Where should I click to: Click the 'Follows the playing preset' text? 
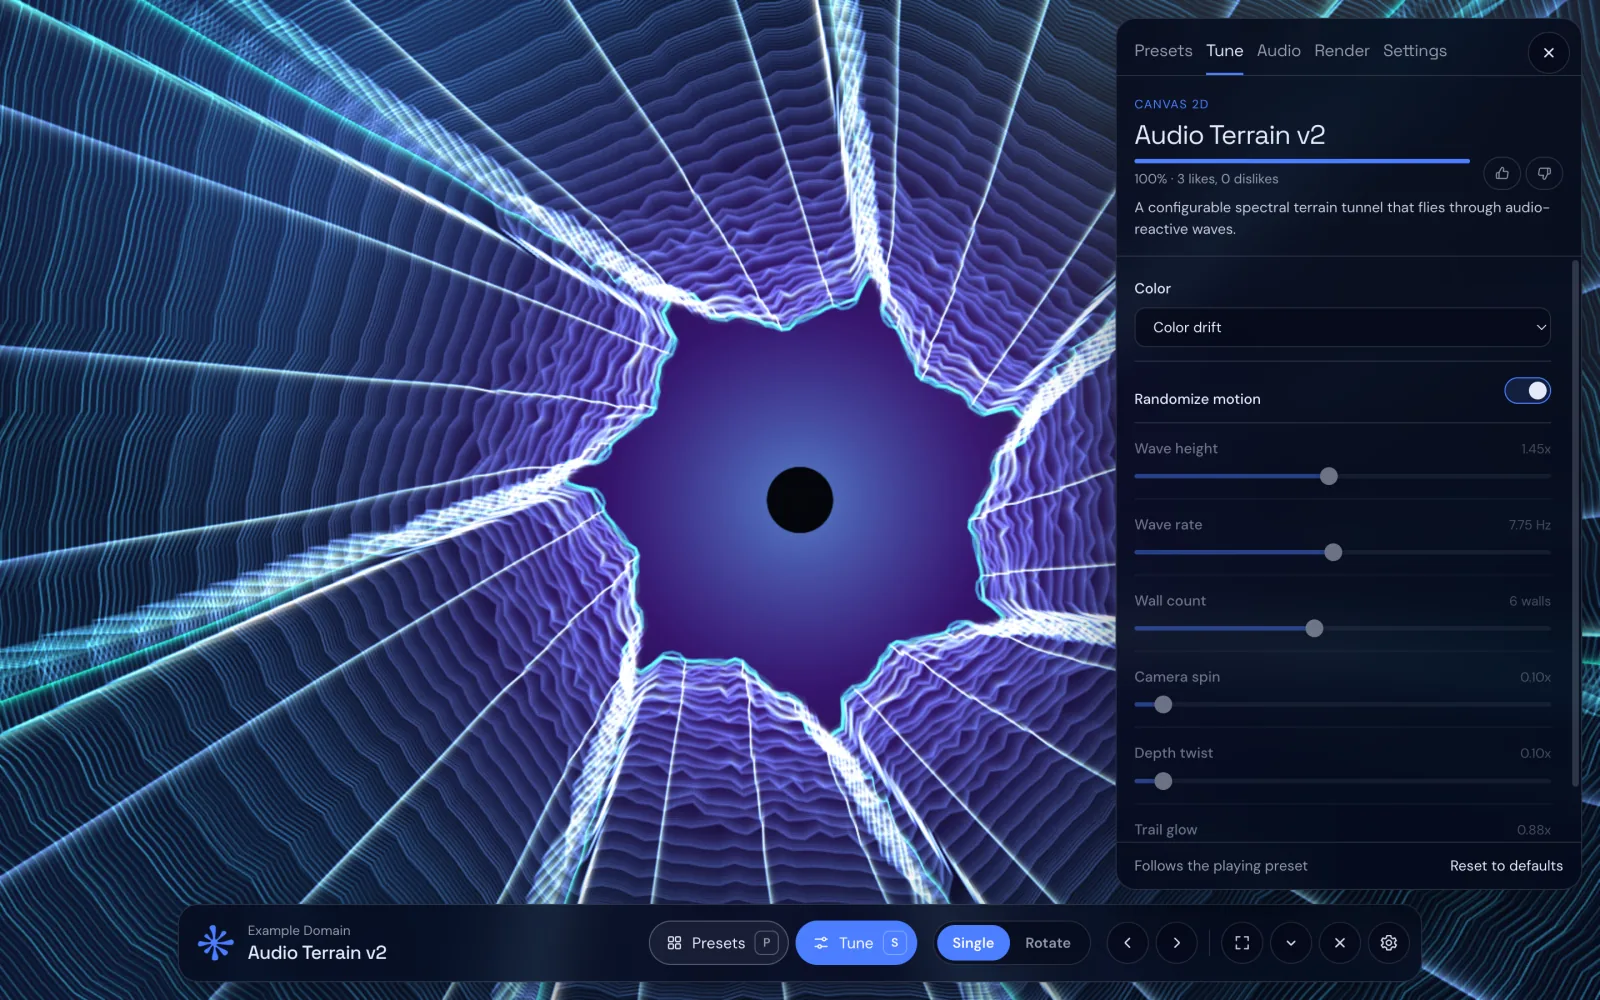[x=1220, y=865]
